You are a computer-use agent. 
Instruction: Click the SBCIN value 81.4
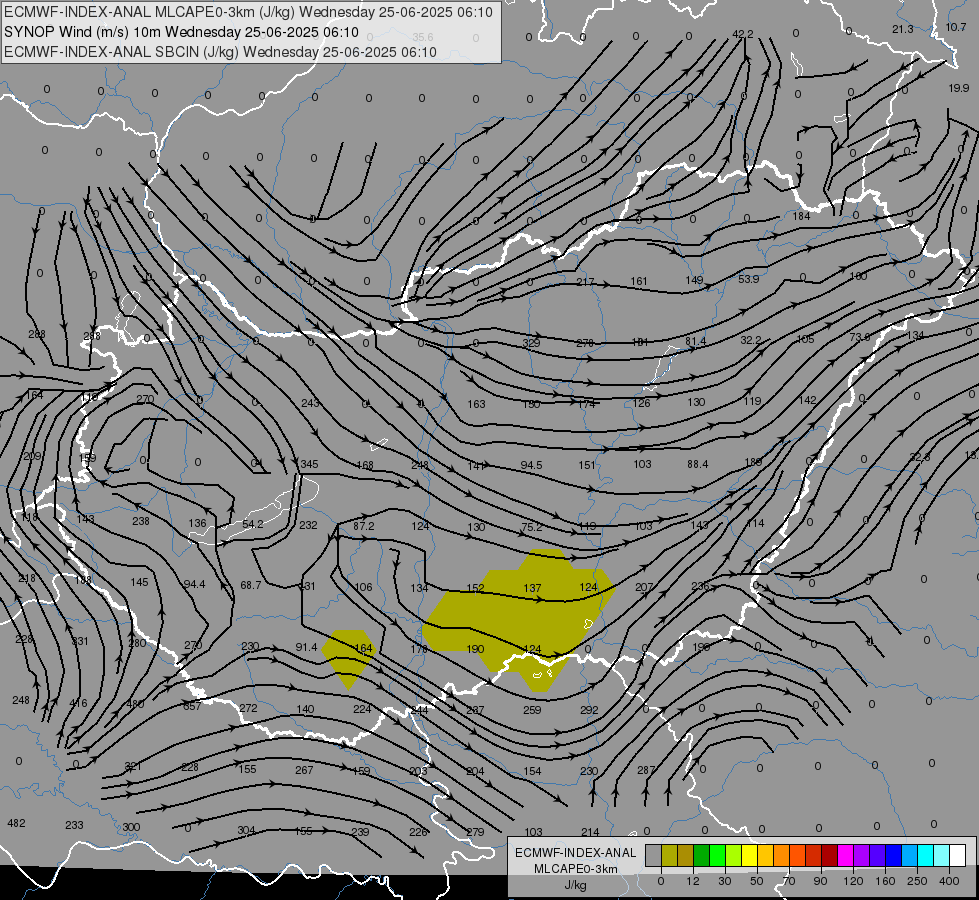(695, 341)
